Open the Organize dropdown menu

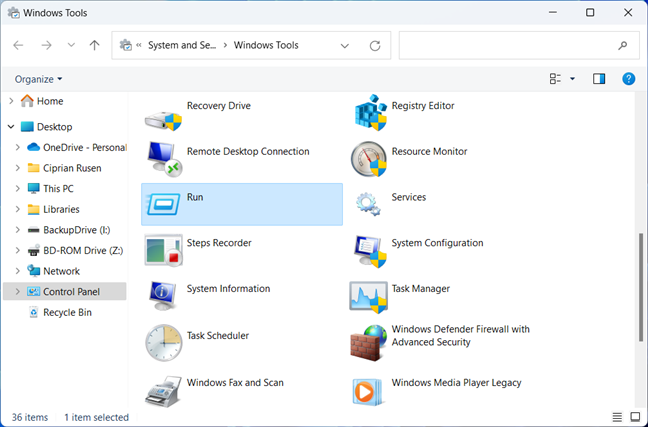click(x=38, y=79)
